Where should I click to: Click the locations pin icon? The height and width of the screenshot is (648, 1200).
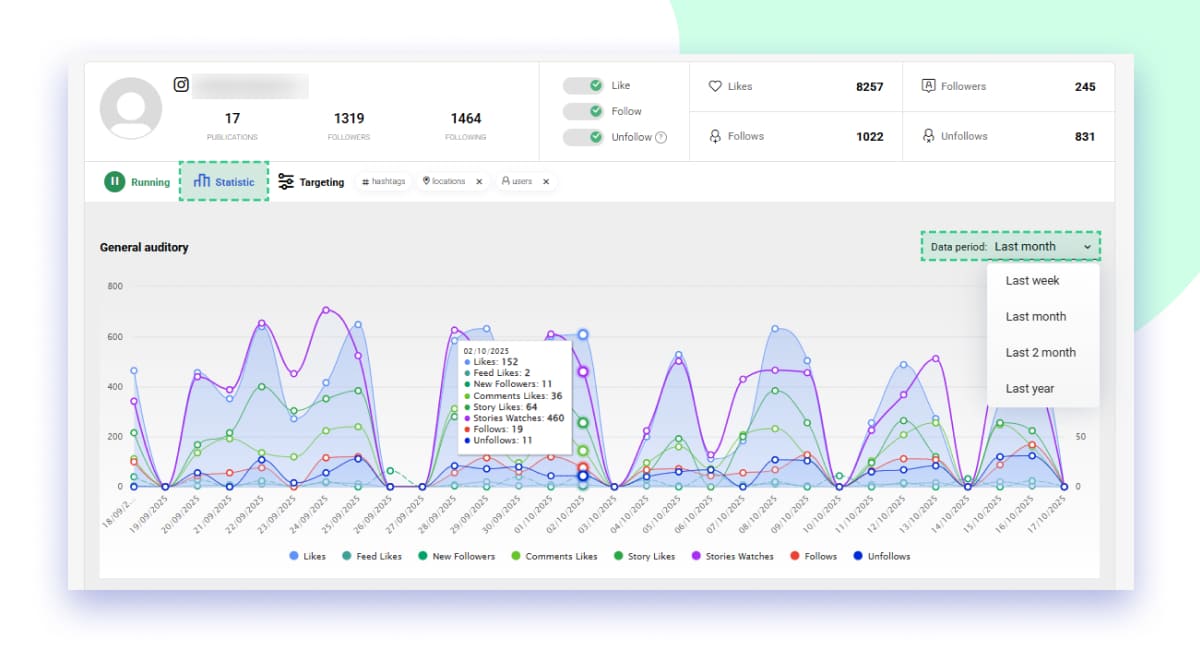(x=427, y=181)
